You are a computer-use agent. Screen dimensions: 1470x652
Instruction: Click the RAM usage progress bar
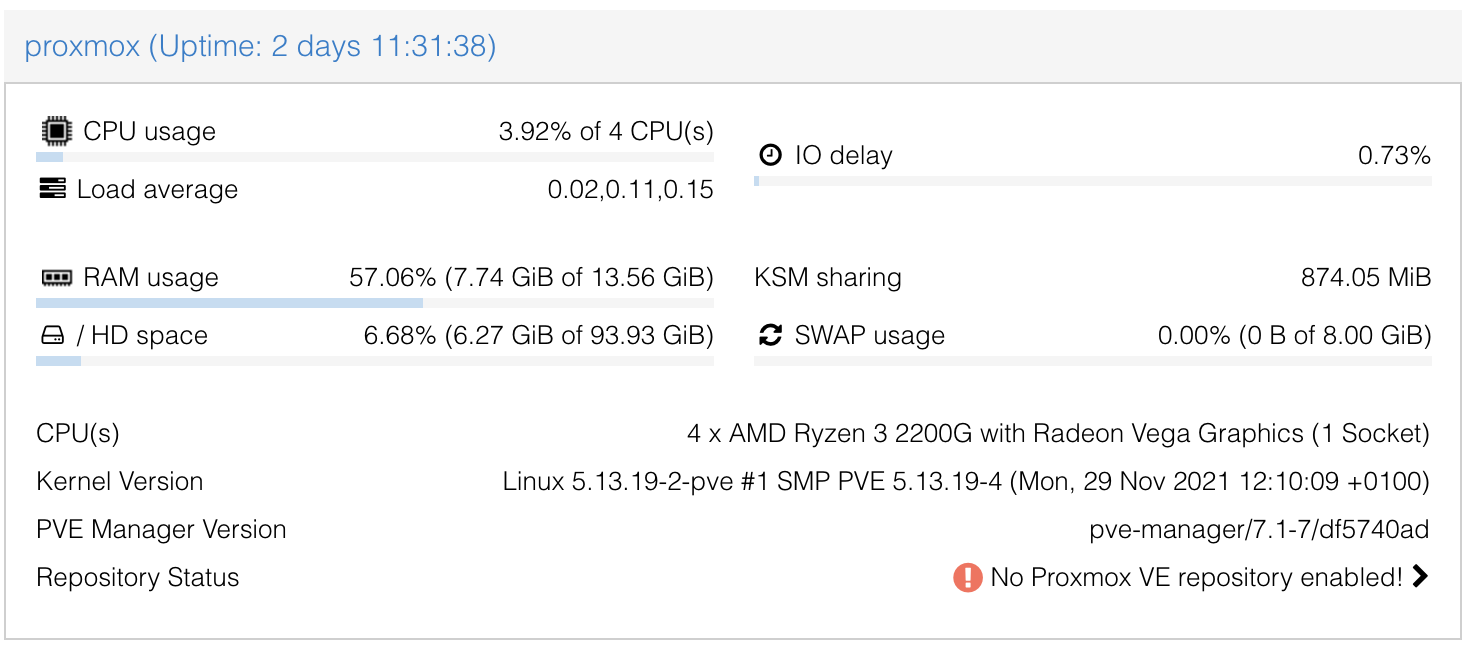pos(375,303)
